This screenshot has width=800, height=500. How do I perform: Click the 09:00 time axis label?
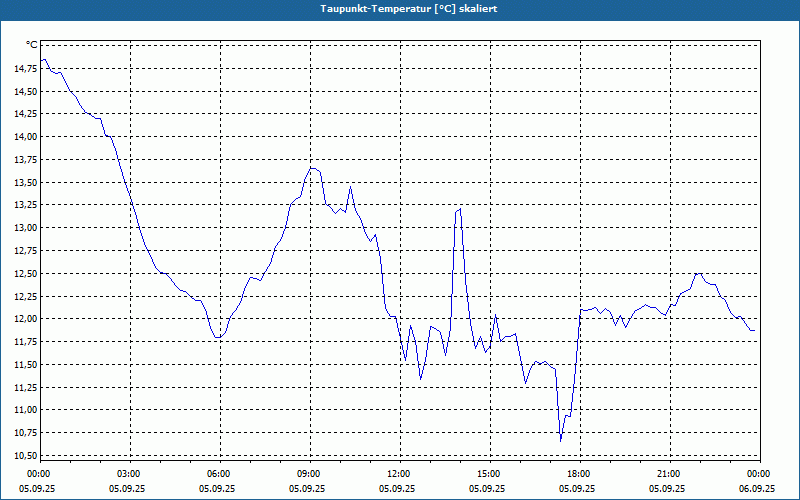(x=311, y=474)
